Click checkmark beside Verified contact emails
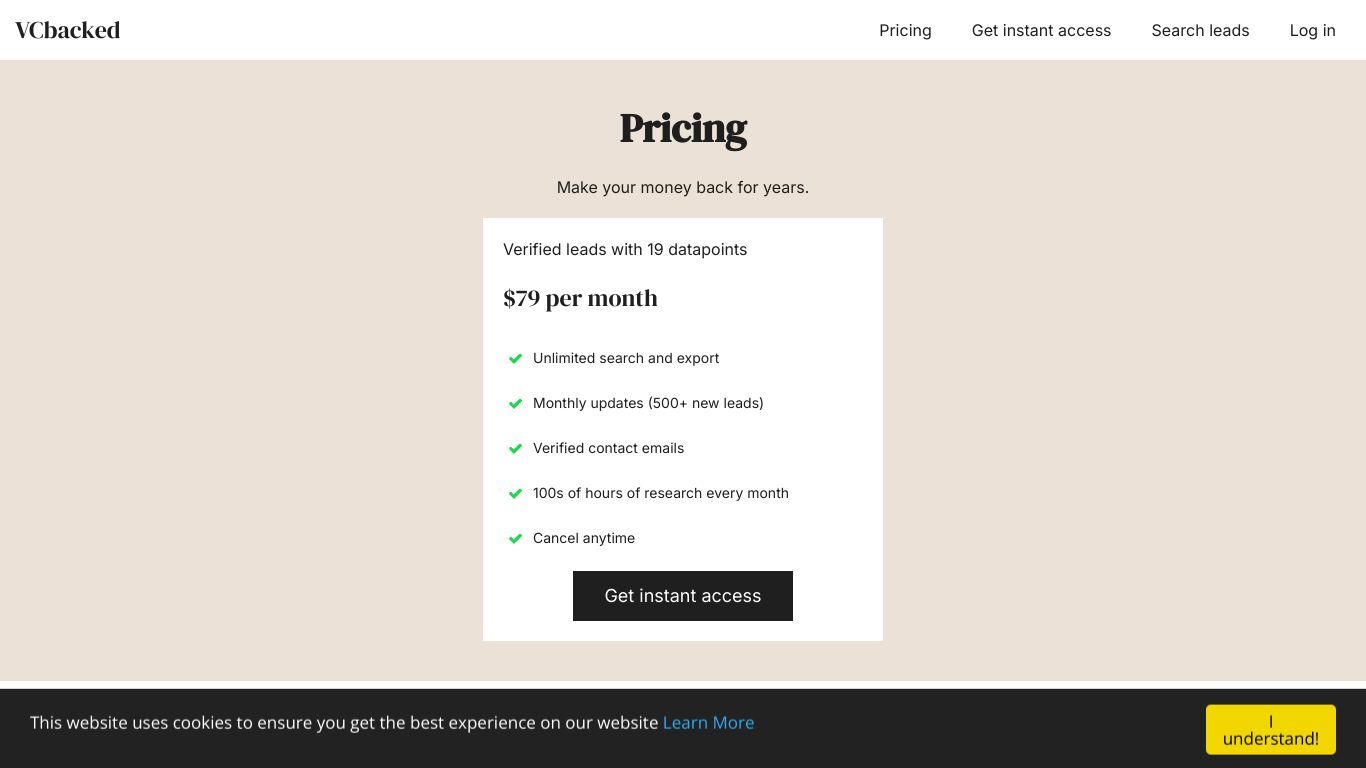Viewport: 1366px width, 768px height. (x=515, y=448)
